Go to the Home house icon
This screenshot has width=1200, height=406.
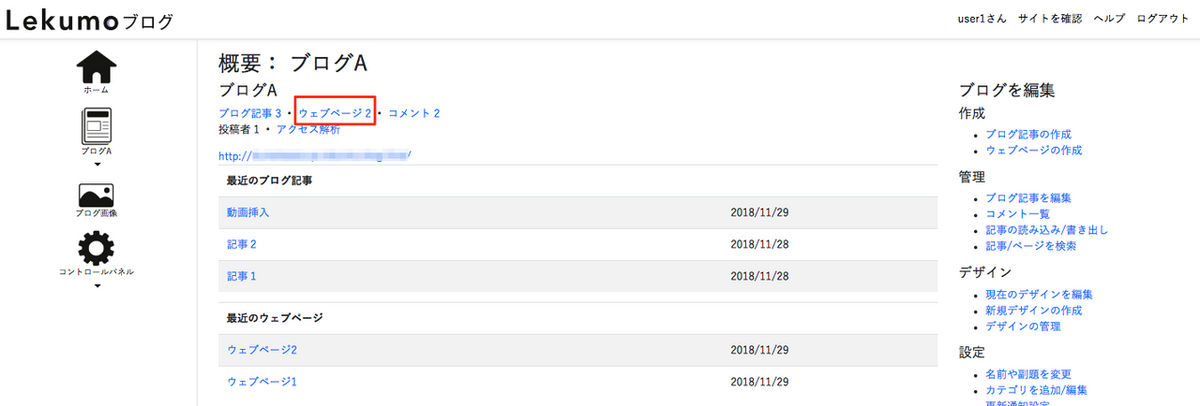point(97,68)
